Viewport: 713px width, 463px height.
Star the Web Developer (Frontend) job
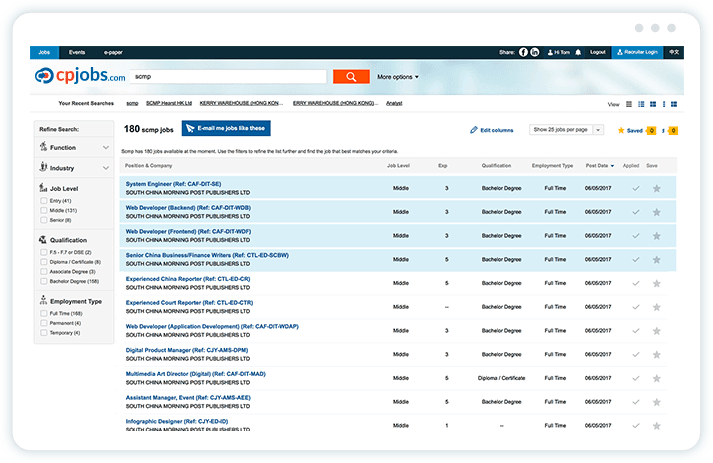[x=656, y=236]
